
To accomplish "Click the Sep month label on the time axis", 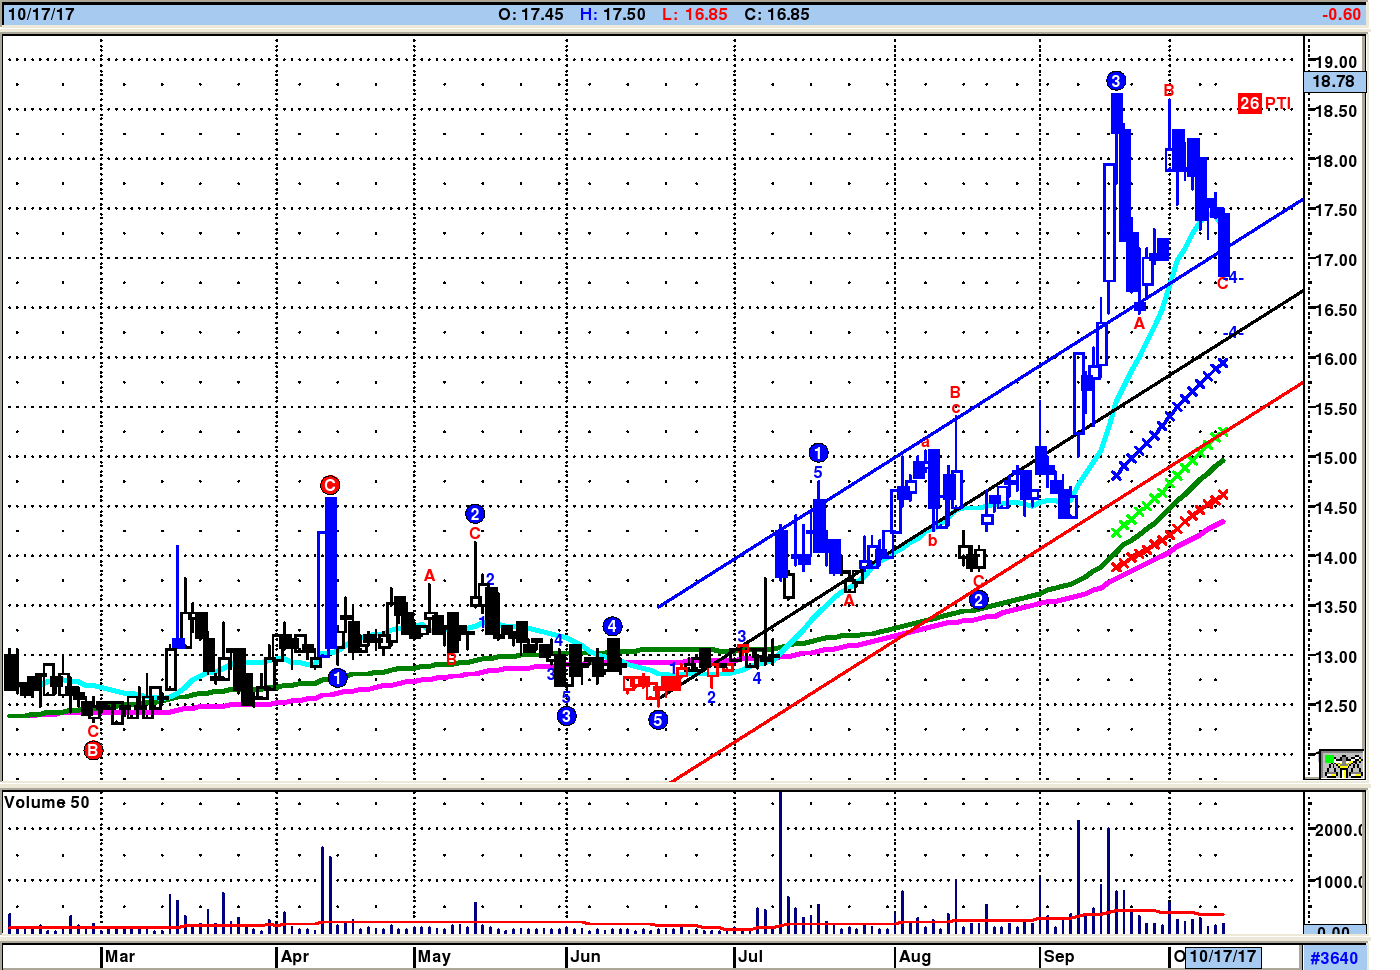I will [1058, 956].
